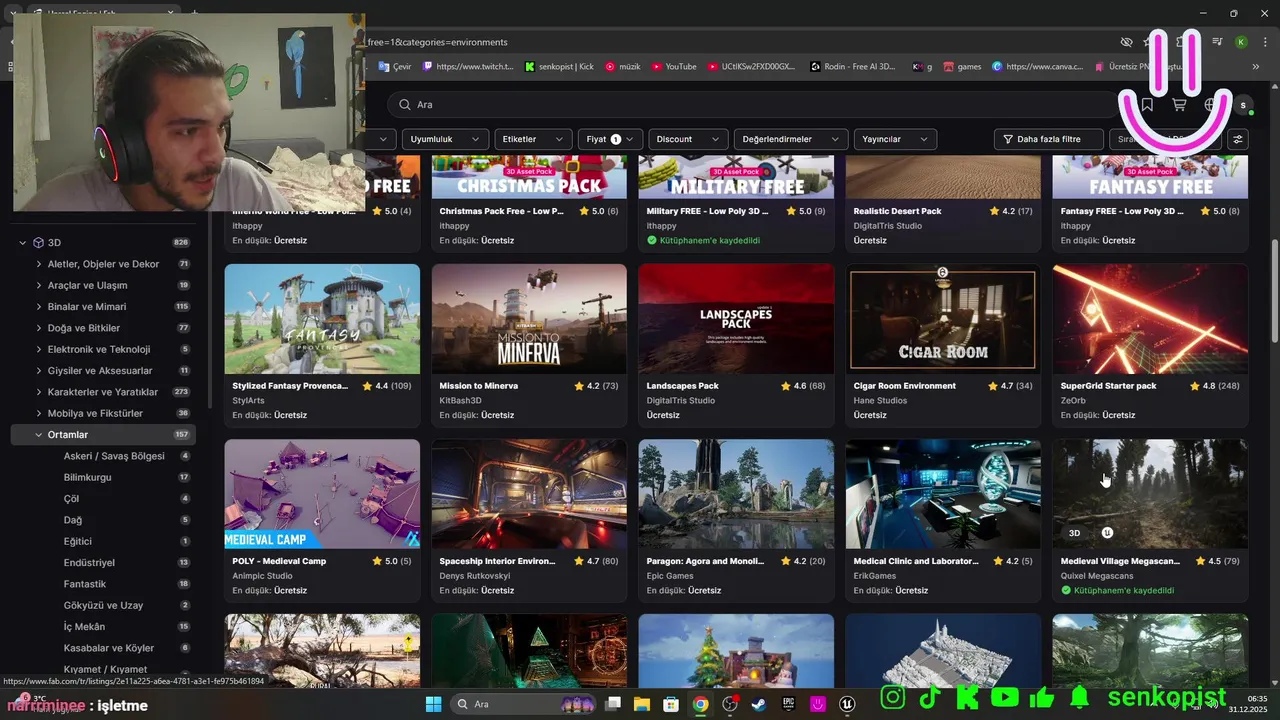Expand Binalar ve Mimari chevron
Screen dimensions: 1280x720
click(x=38, y=307)
